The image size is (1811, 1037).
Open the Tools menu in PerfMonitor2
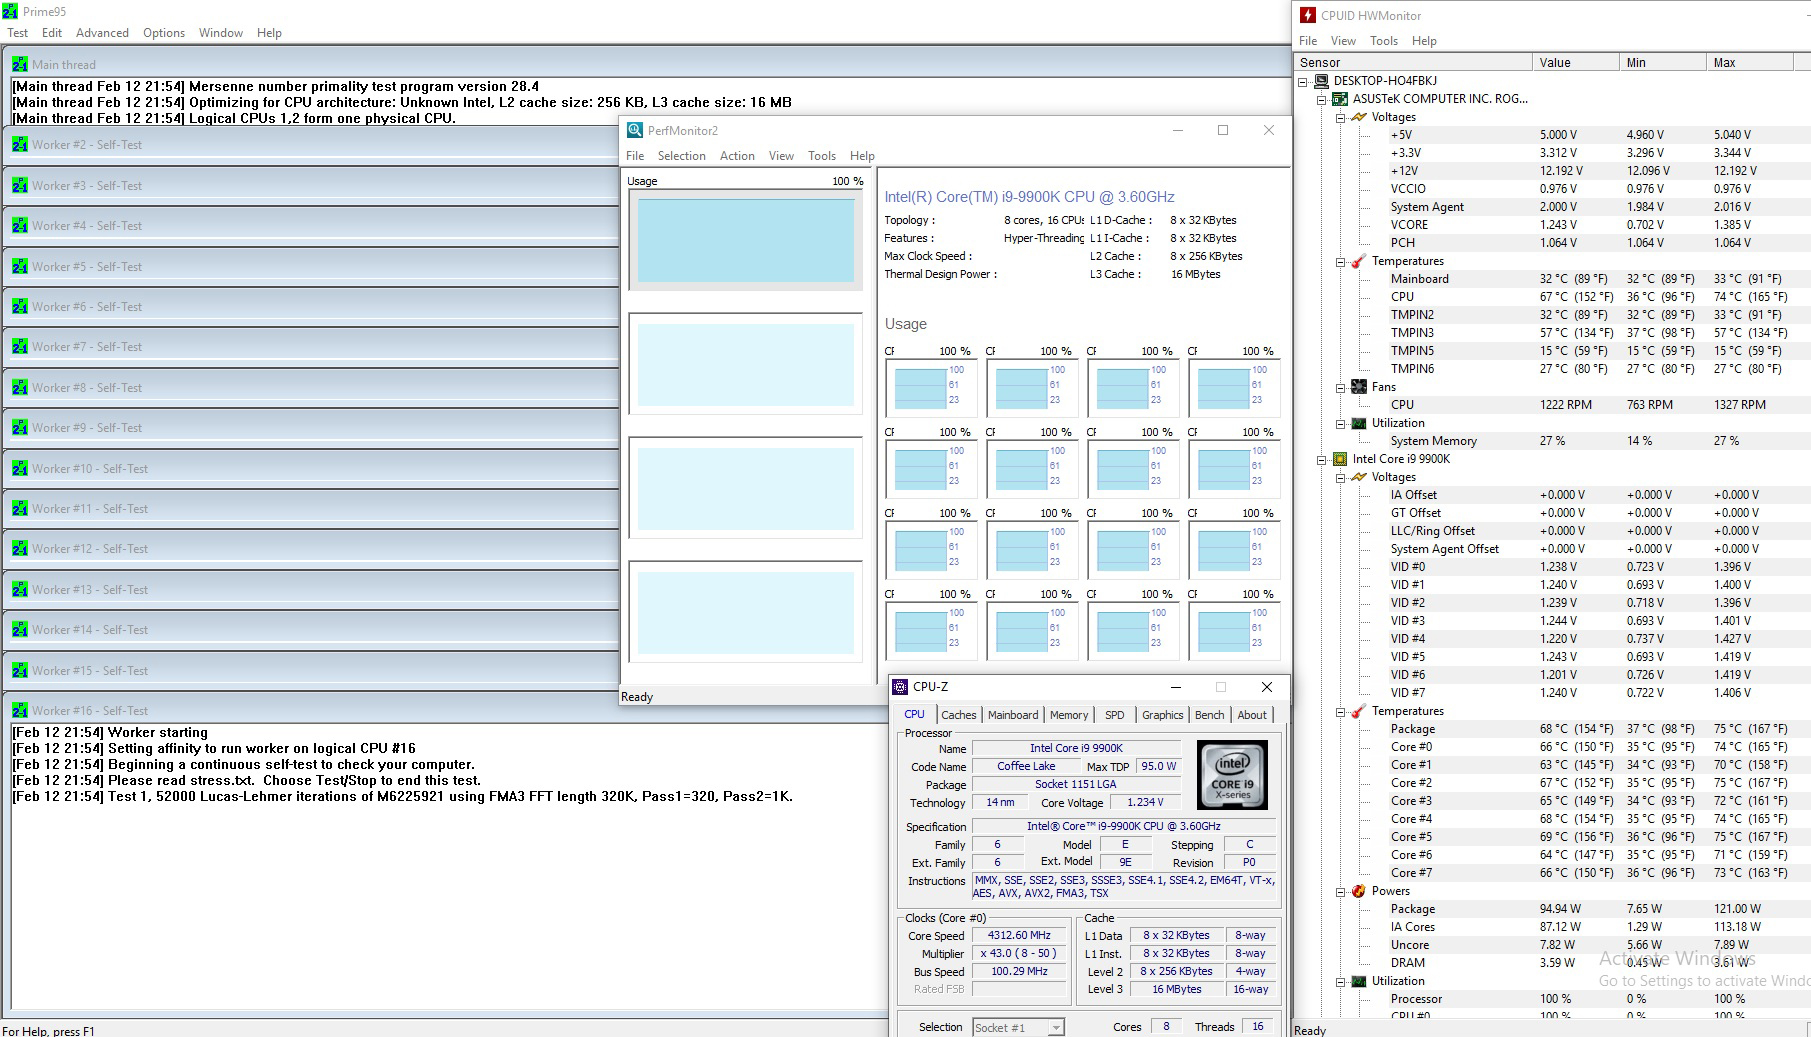pos(821,156)
